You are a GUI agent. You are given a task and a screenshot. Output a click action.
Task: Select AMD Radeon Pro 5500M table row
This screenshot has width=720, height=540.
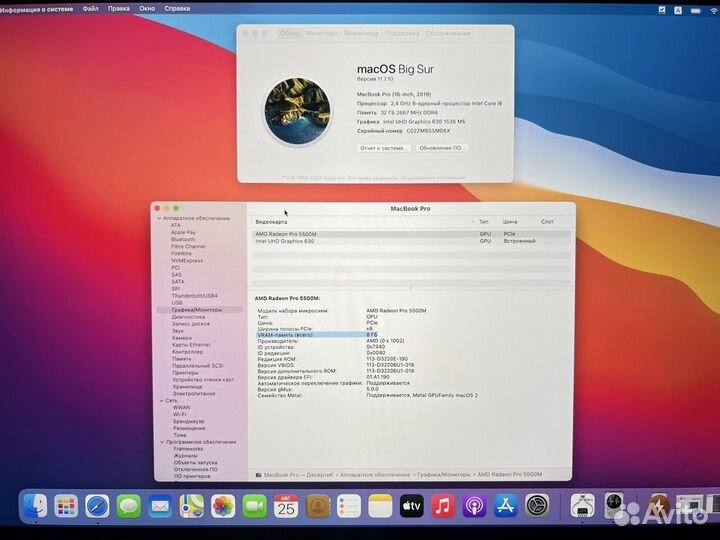pyautogui.click(x=411, y=234)
